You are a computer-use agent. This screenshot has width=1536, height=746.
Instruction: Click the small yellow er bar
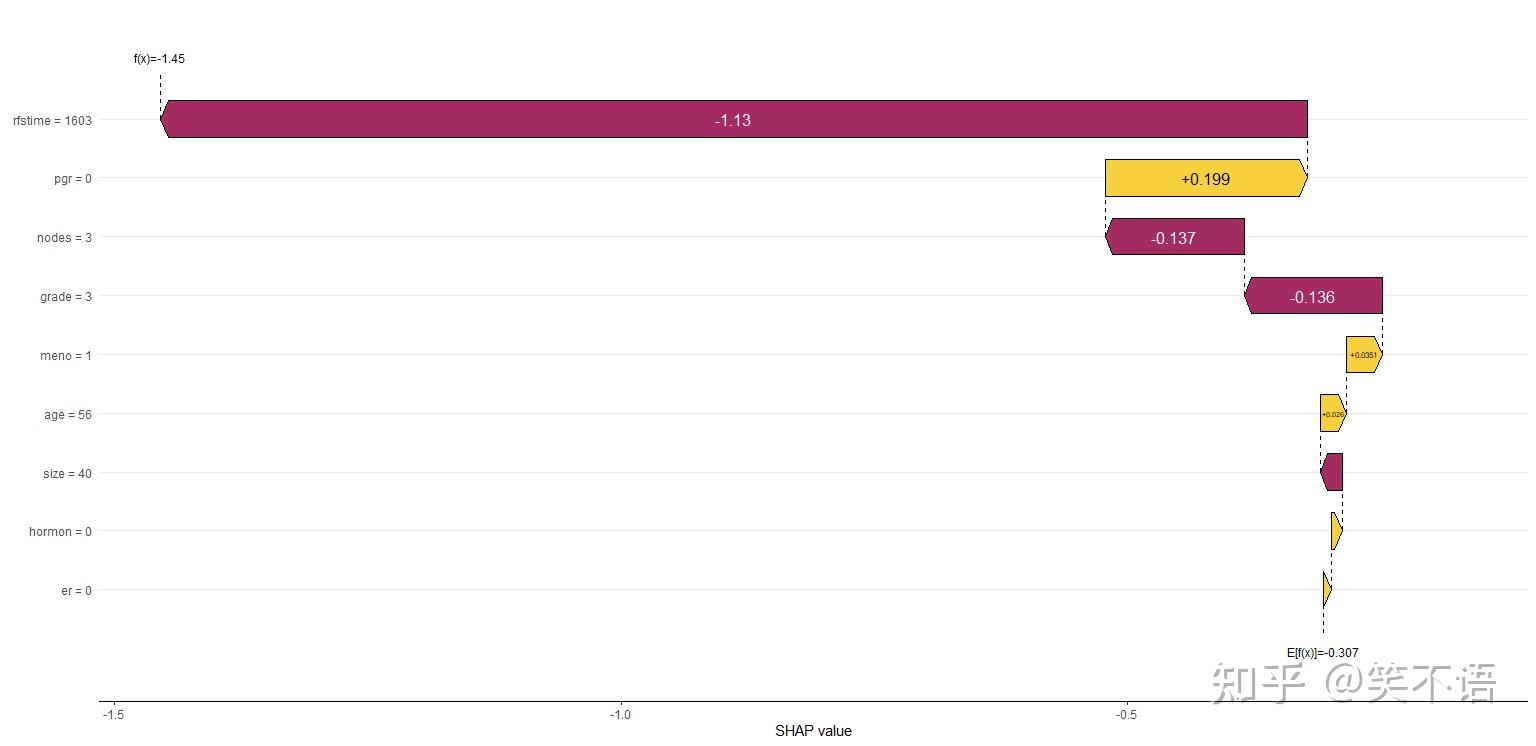1326,590
